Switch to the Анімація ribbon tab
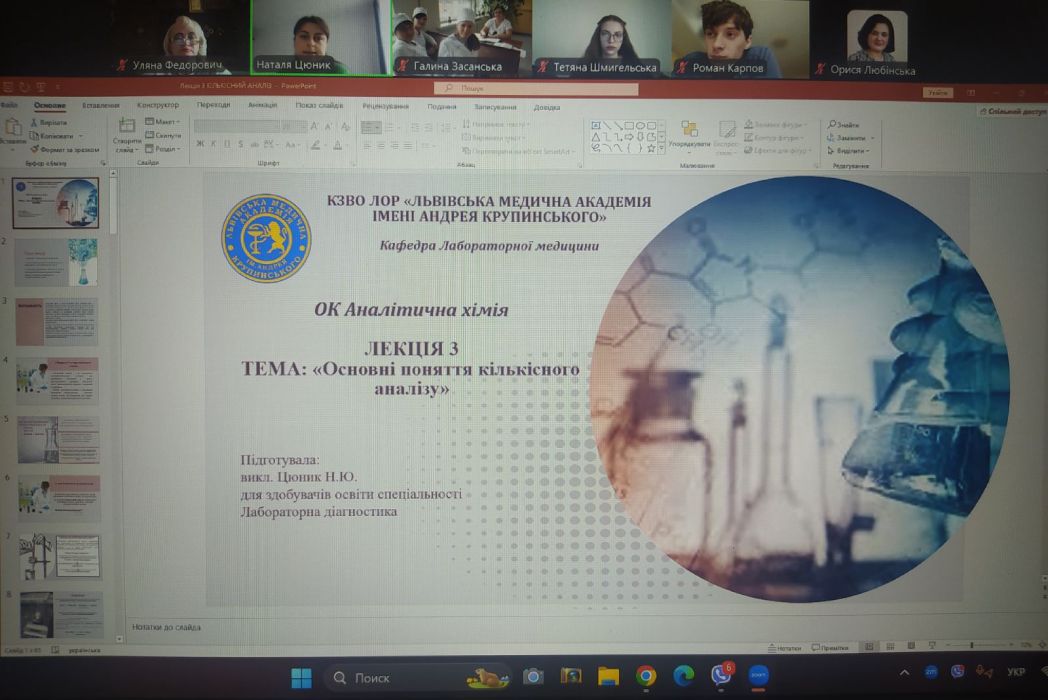 (x=262, y=105)
